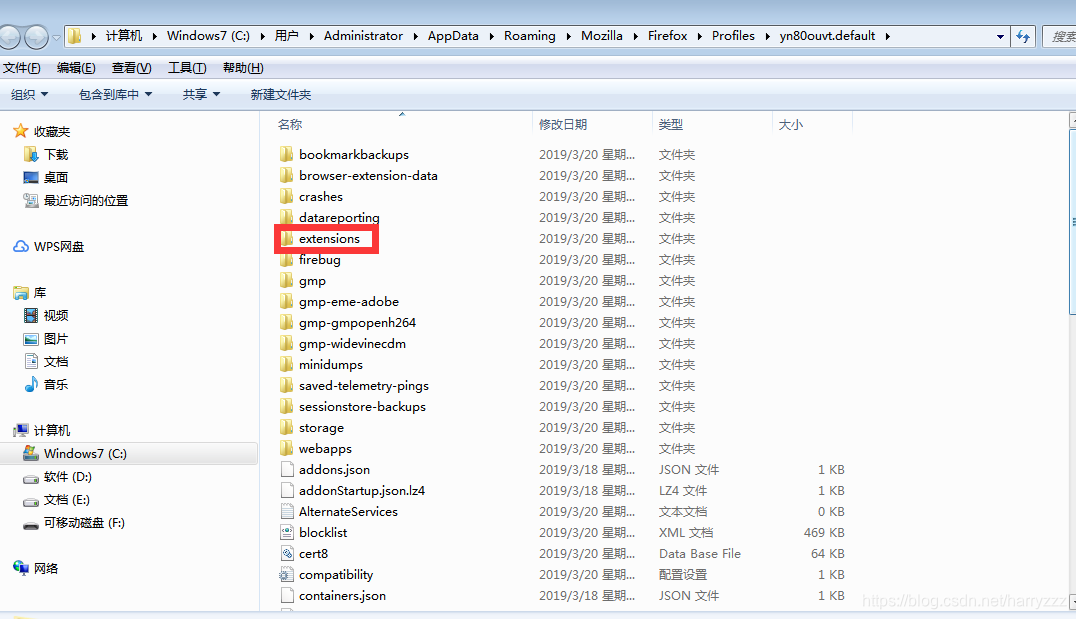Select the browser-extension-data folder icon

(287, 175)
